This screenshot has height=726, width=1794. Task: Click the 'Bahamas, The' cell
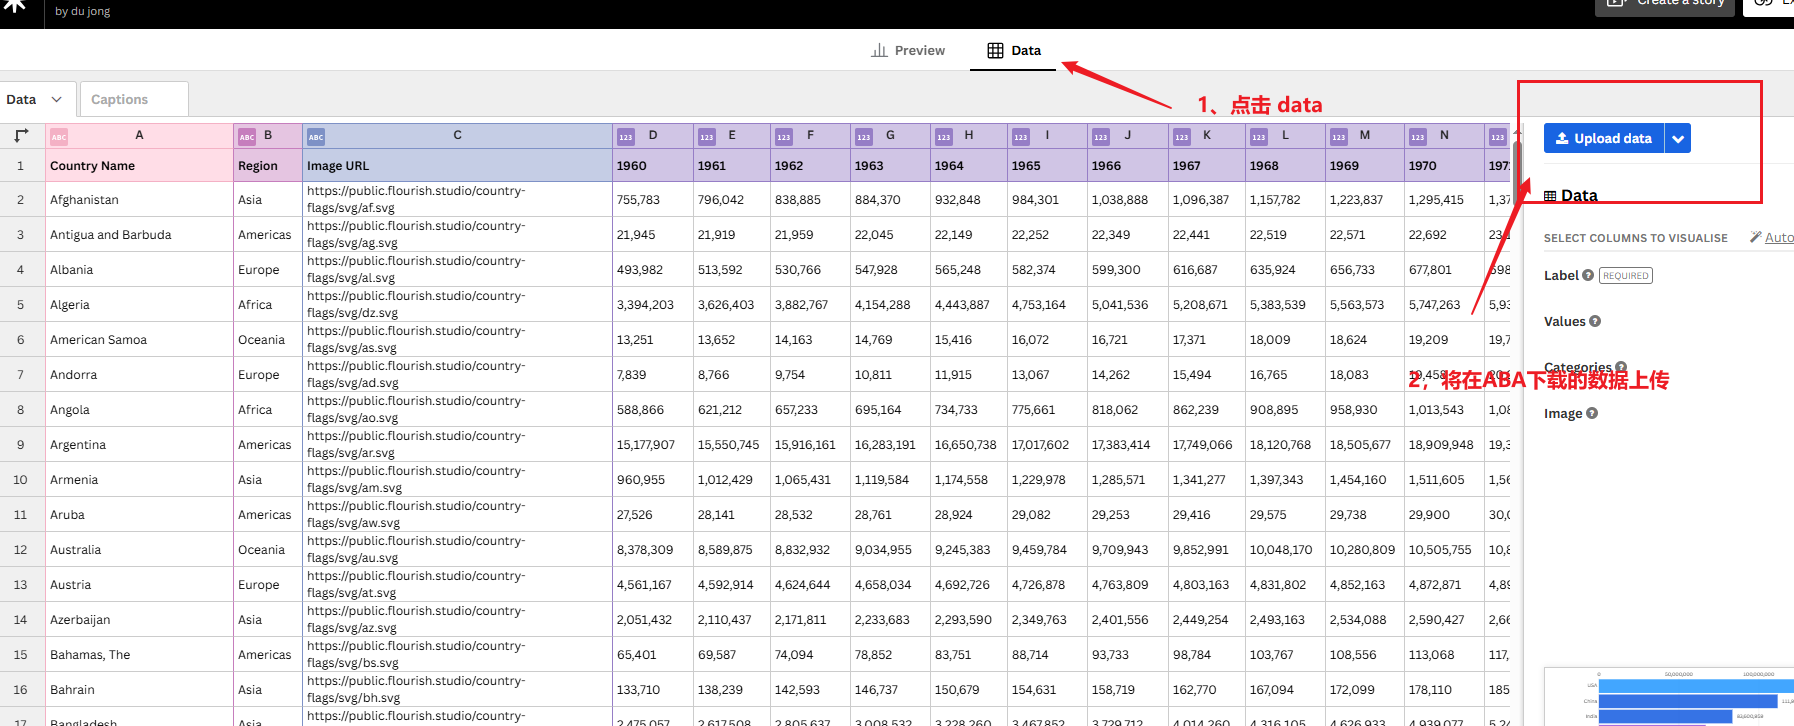pyautogui.click(x=139, y=654)
